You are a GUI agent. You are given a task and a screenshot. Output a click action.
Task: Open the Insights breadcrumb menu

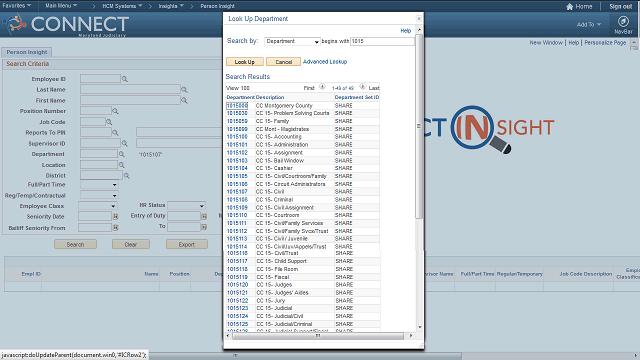tap(171, 6)
